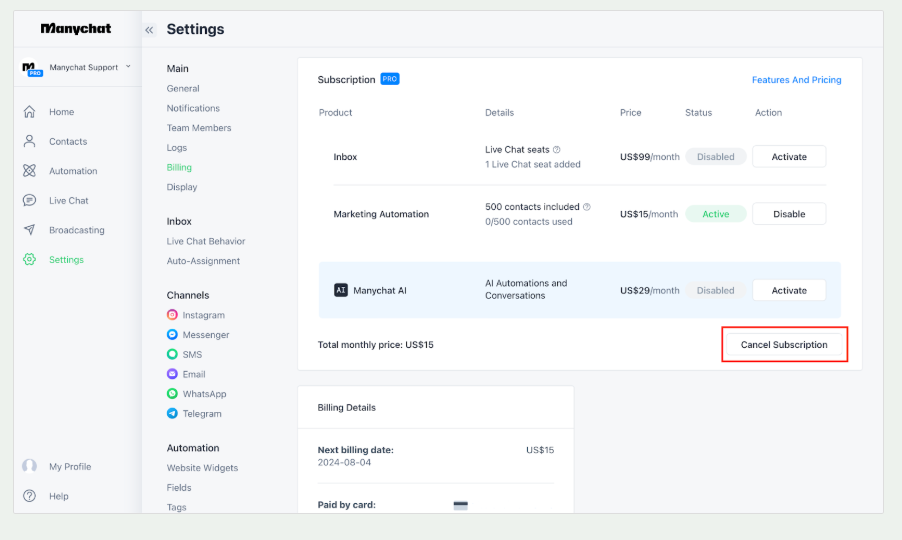Image resolution: width=902 pixels, height=540 pixels.
Task: Open the Auto-Assignment settings page
Action: [203, 261]
